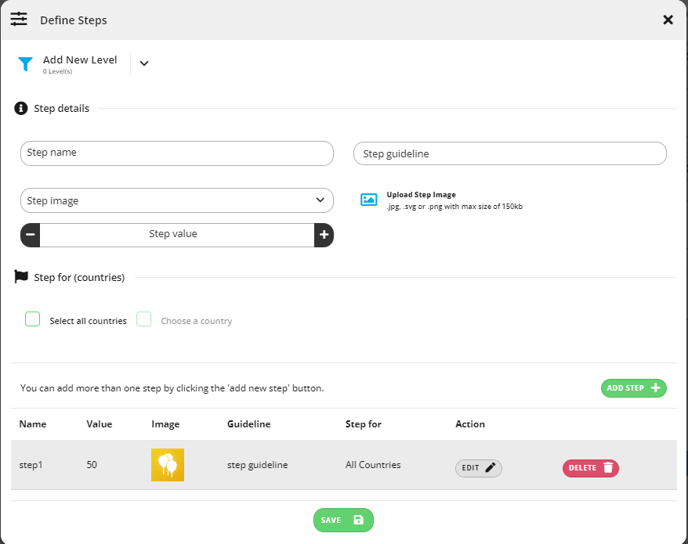Close the Define Steps dialog
This screenshot has height=544, width=688.
coord(668,20)
